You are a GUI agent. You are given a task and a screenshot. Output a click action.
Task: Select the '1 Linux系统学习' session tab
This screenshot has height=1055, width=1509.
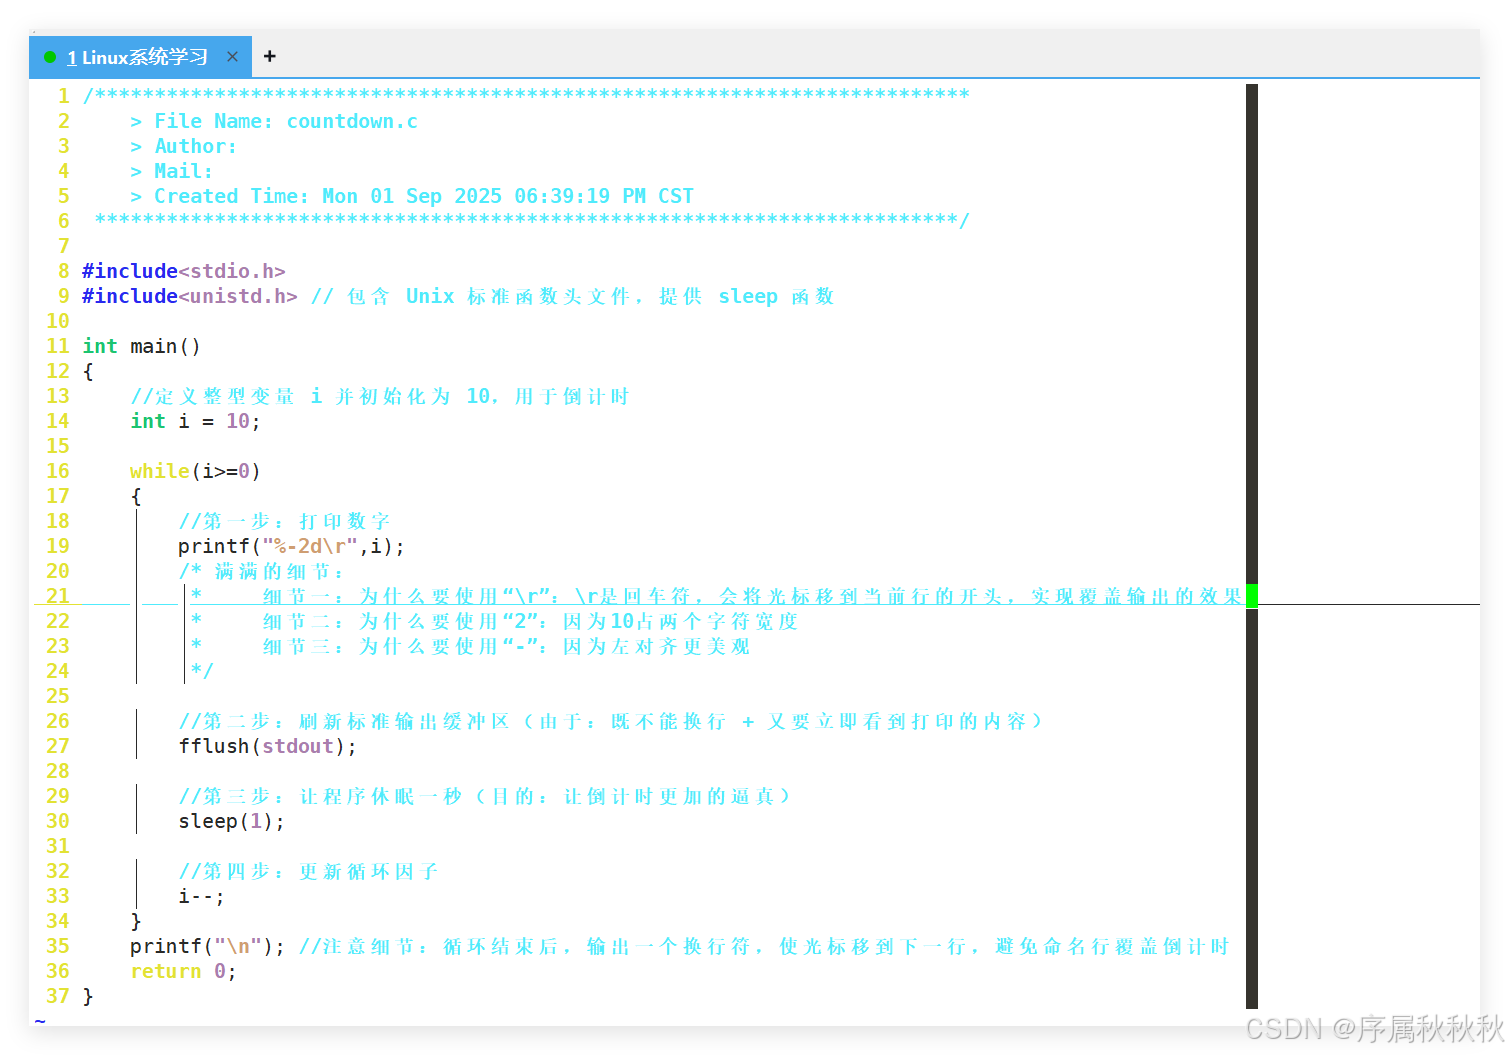click(x=138, y=57)
